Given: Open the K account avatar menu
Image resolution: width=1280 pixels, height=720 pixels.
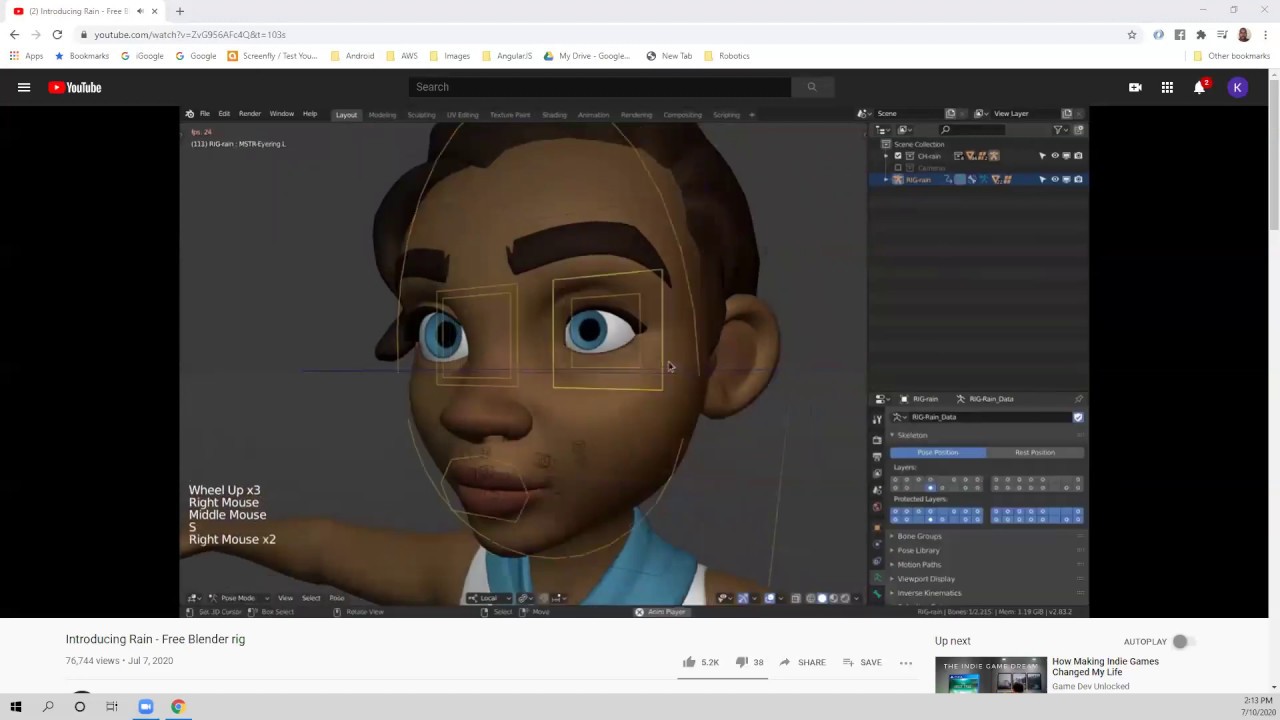Looking at the screenshot, I should coord(1237,87).
